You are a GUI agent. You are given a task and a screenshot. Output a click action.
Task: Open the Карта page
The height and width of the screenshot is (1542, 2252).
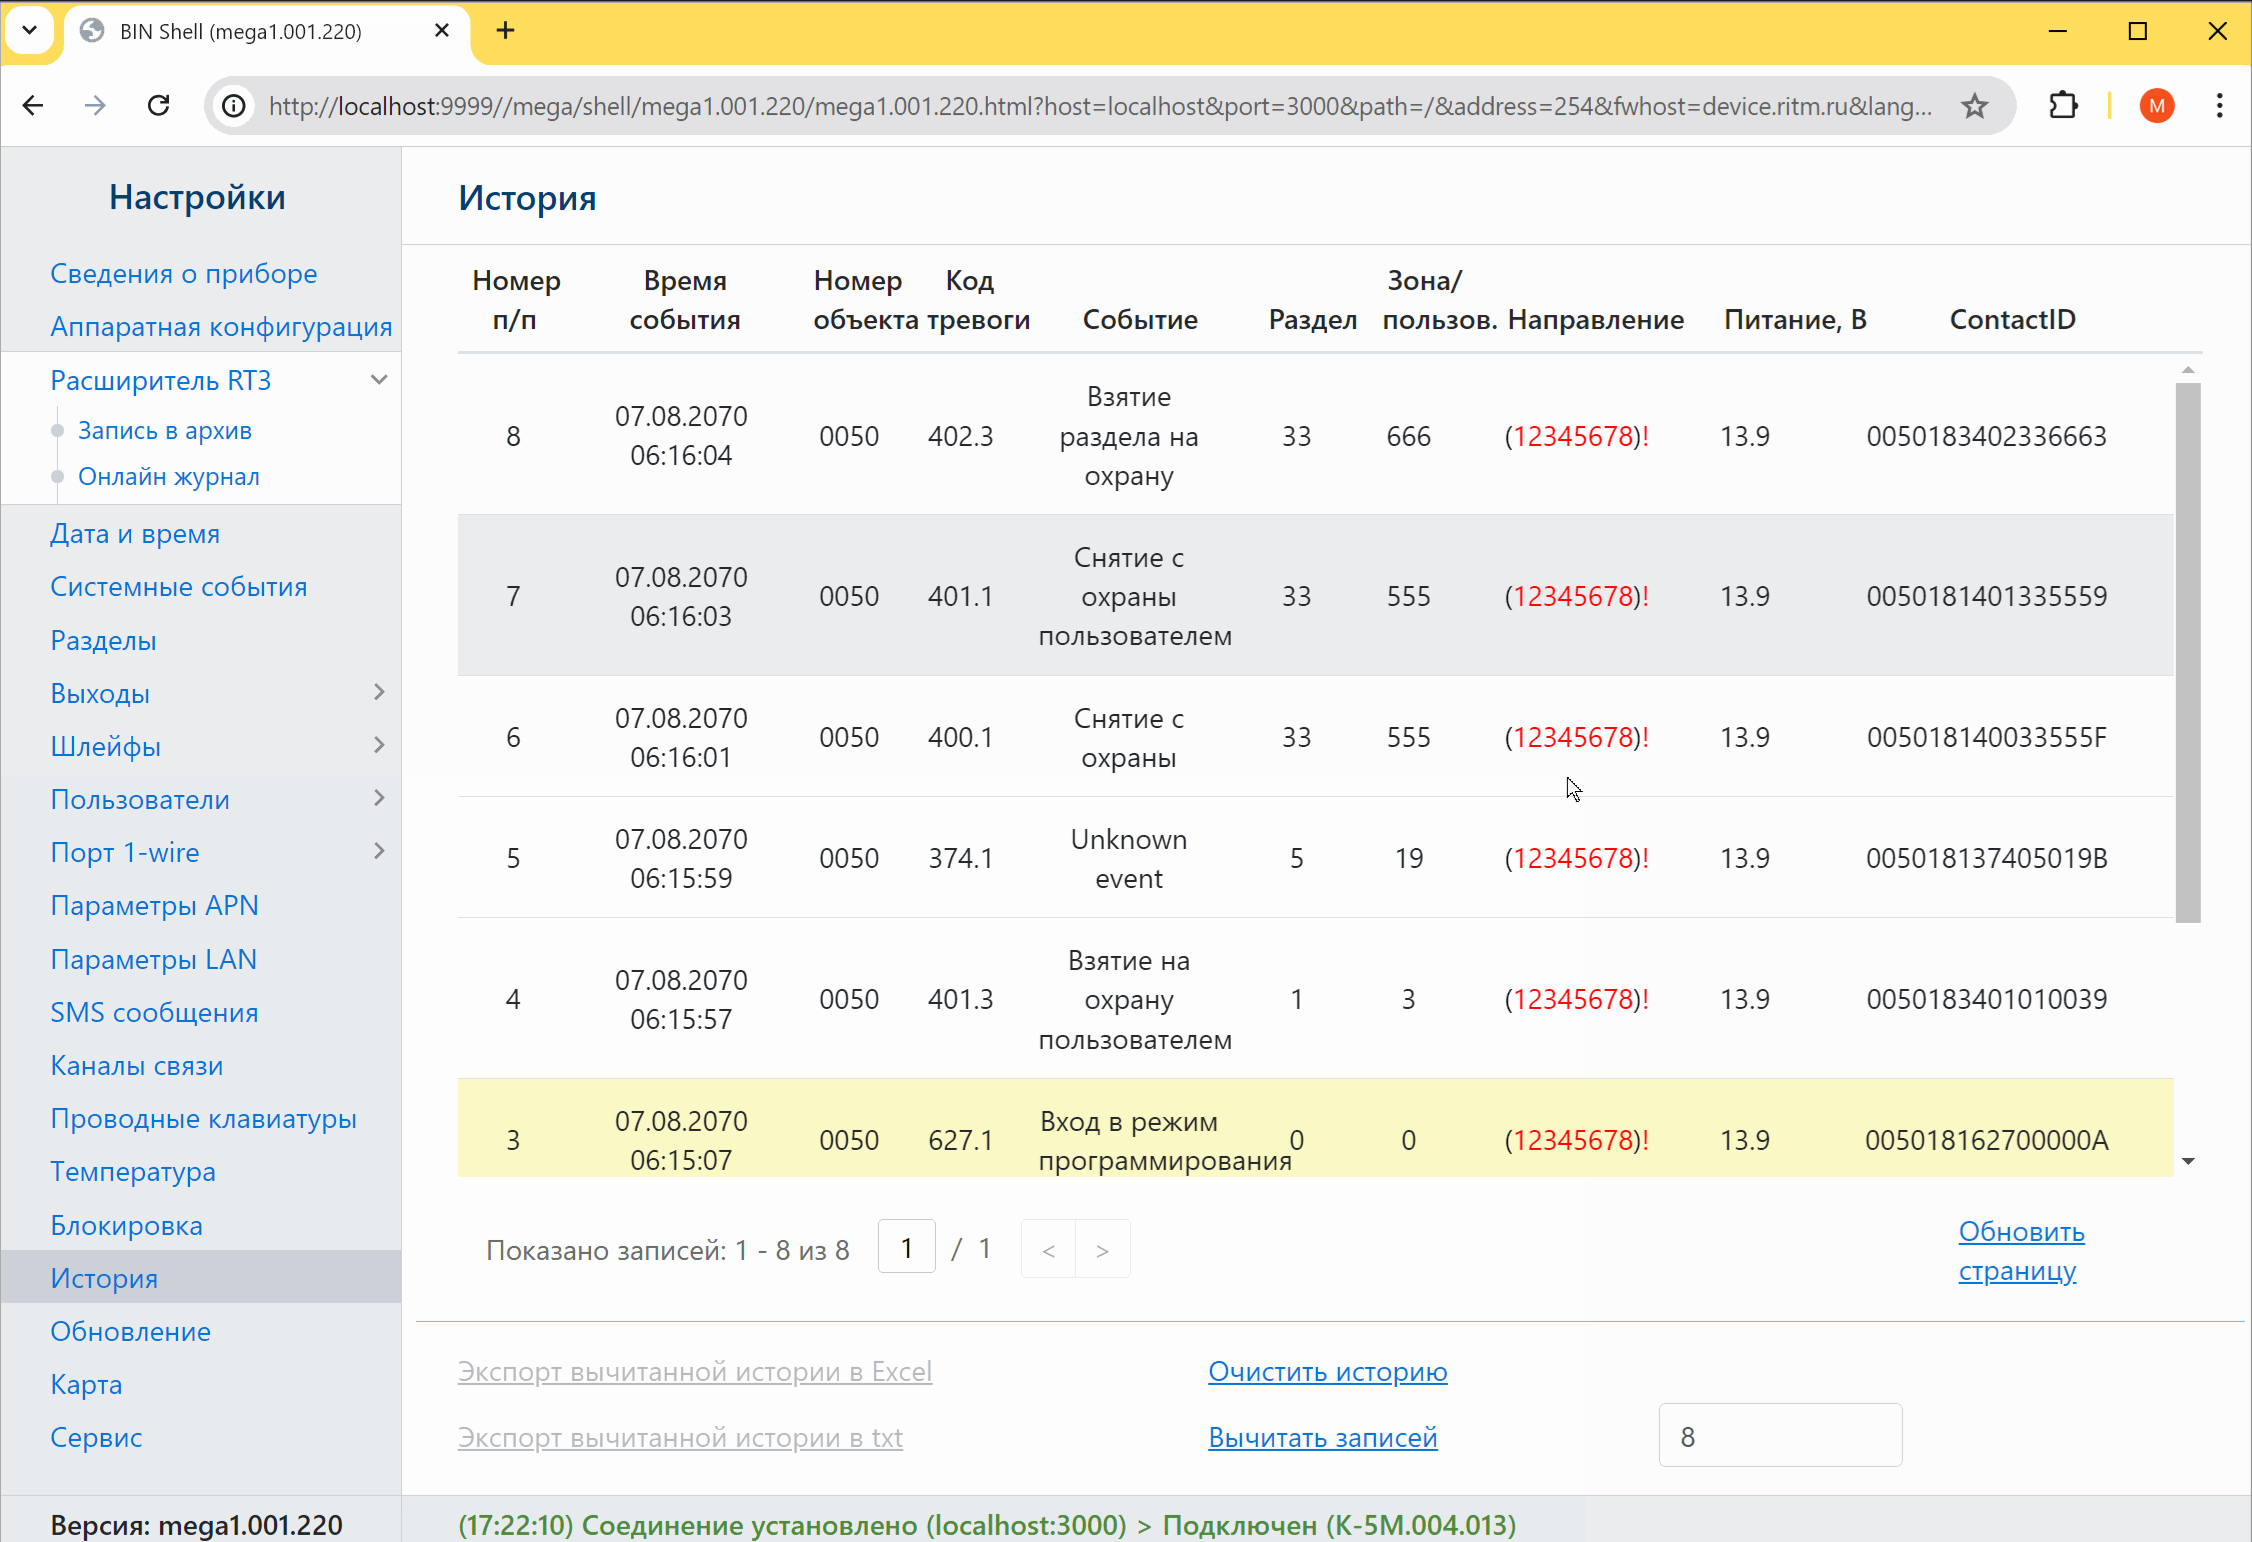pos(86,1385)
